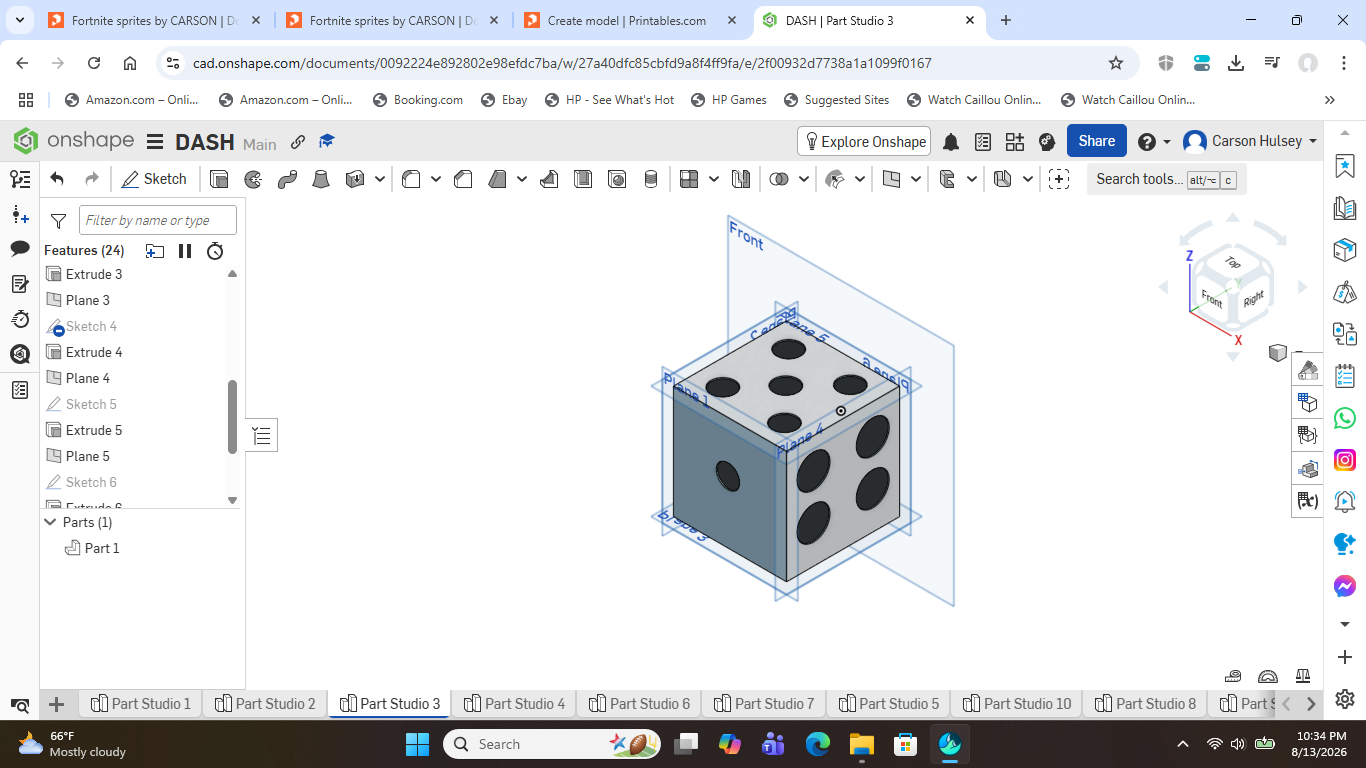
Task: Open the Suggested Sites bookmark
Action: 836,100
